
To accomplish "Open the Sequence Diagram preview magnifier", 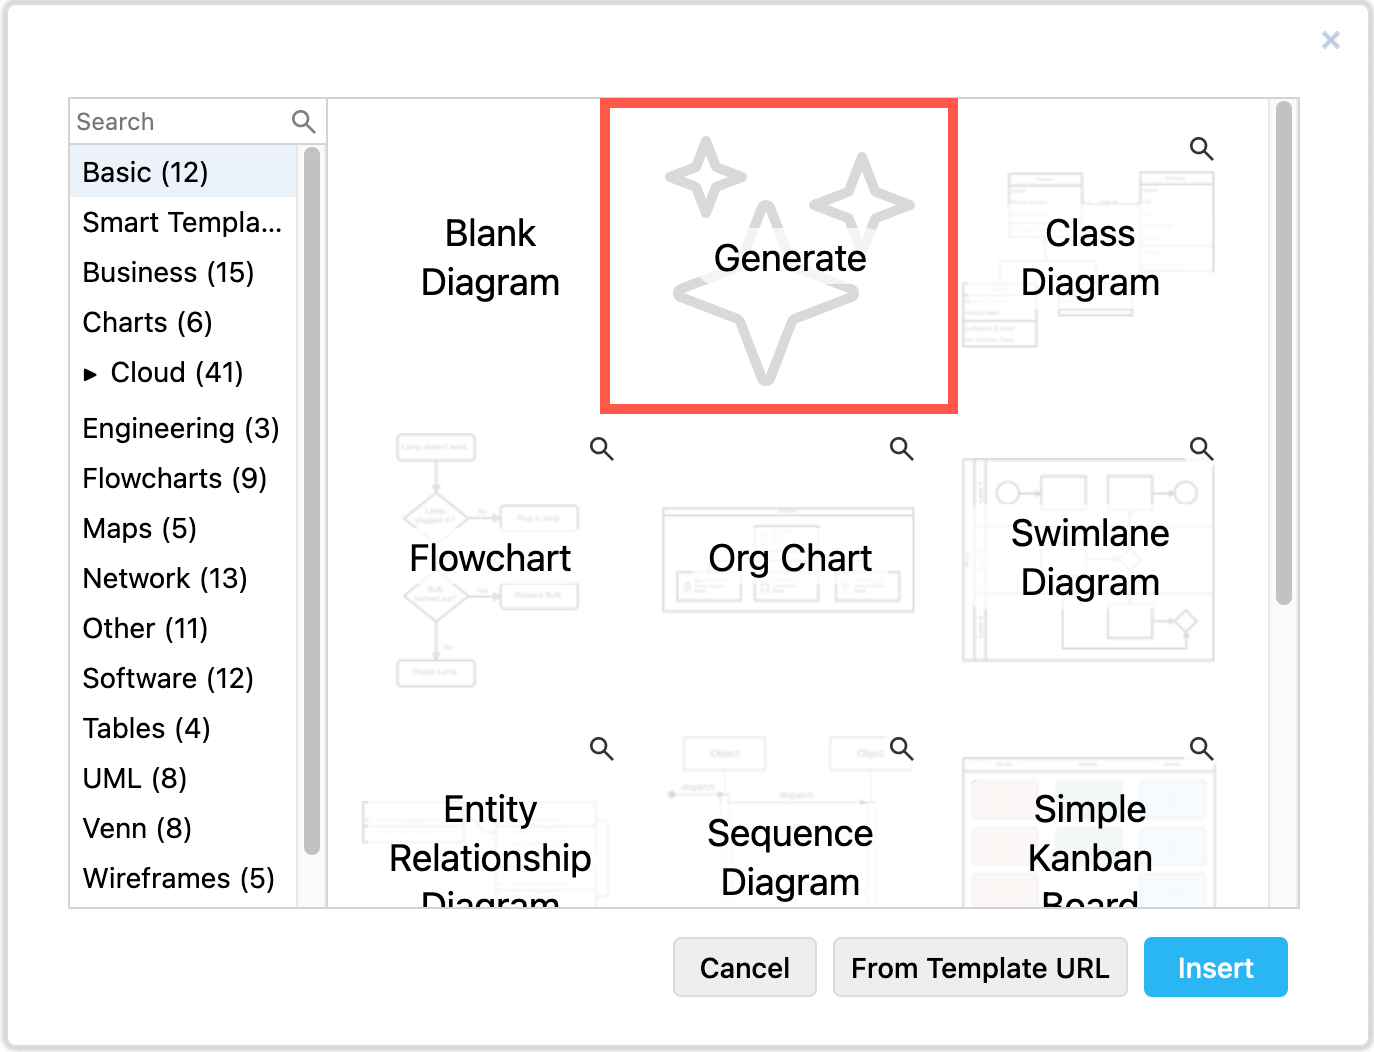I will pyautogui.click(x=901, y=748).
